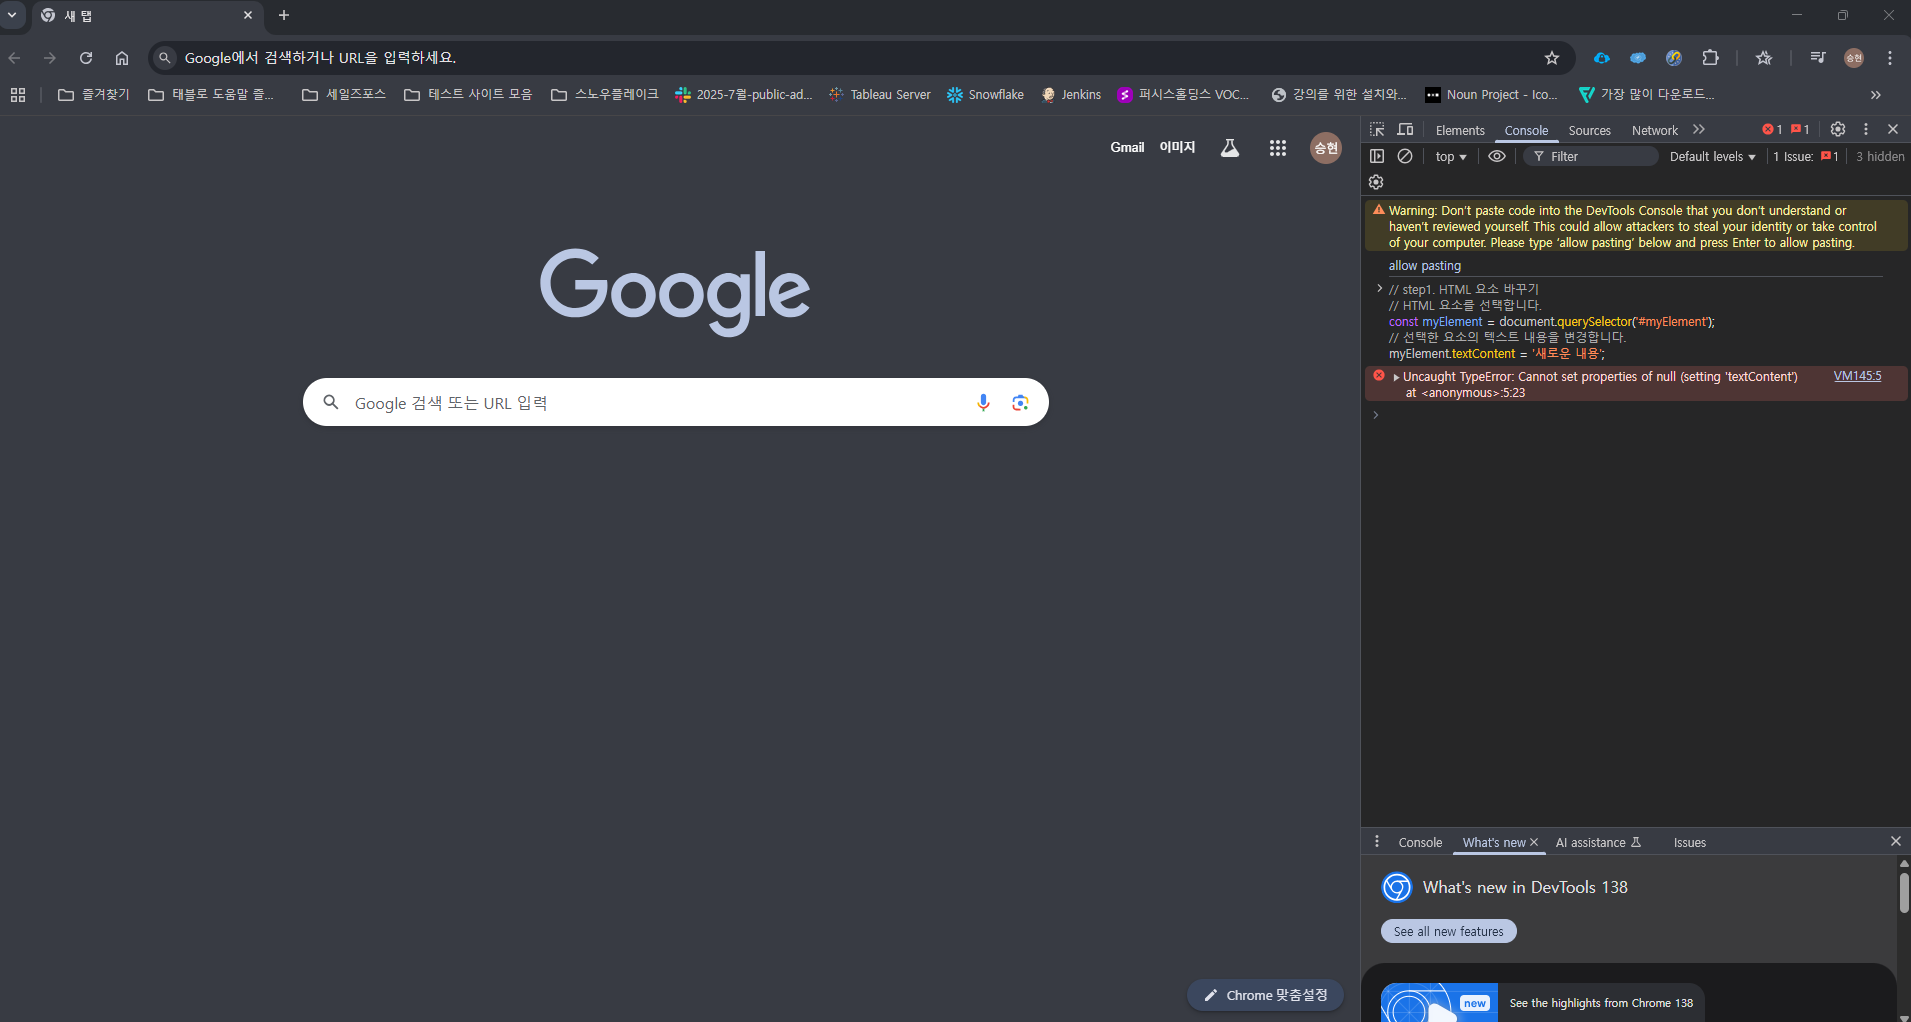Close the DevTools drawer

[x=1895, y=841]
